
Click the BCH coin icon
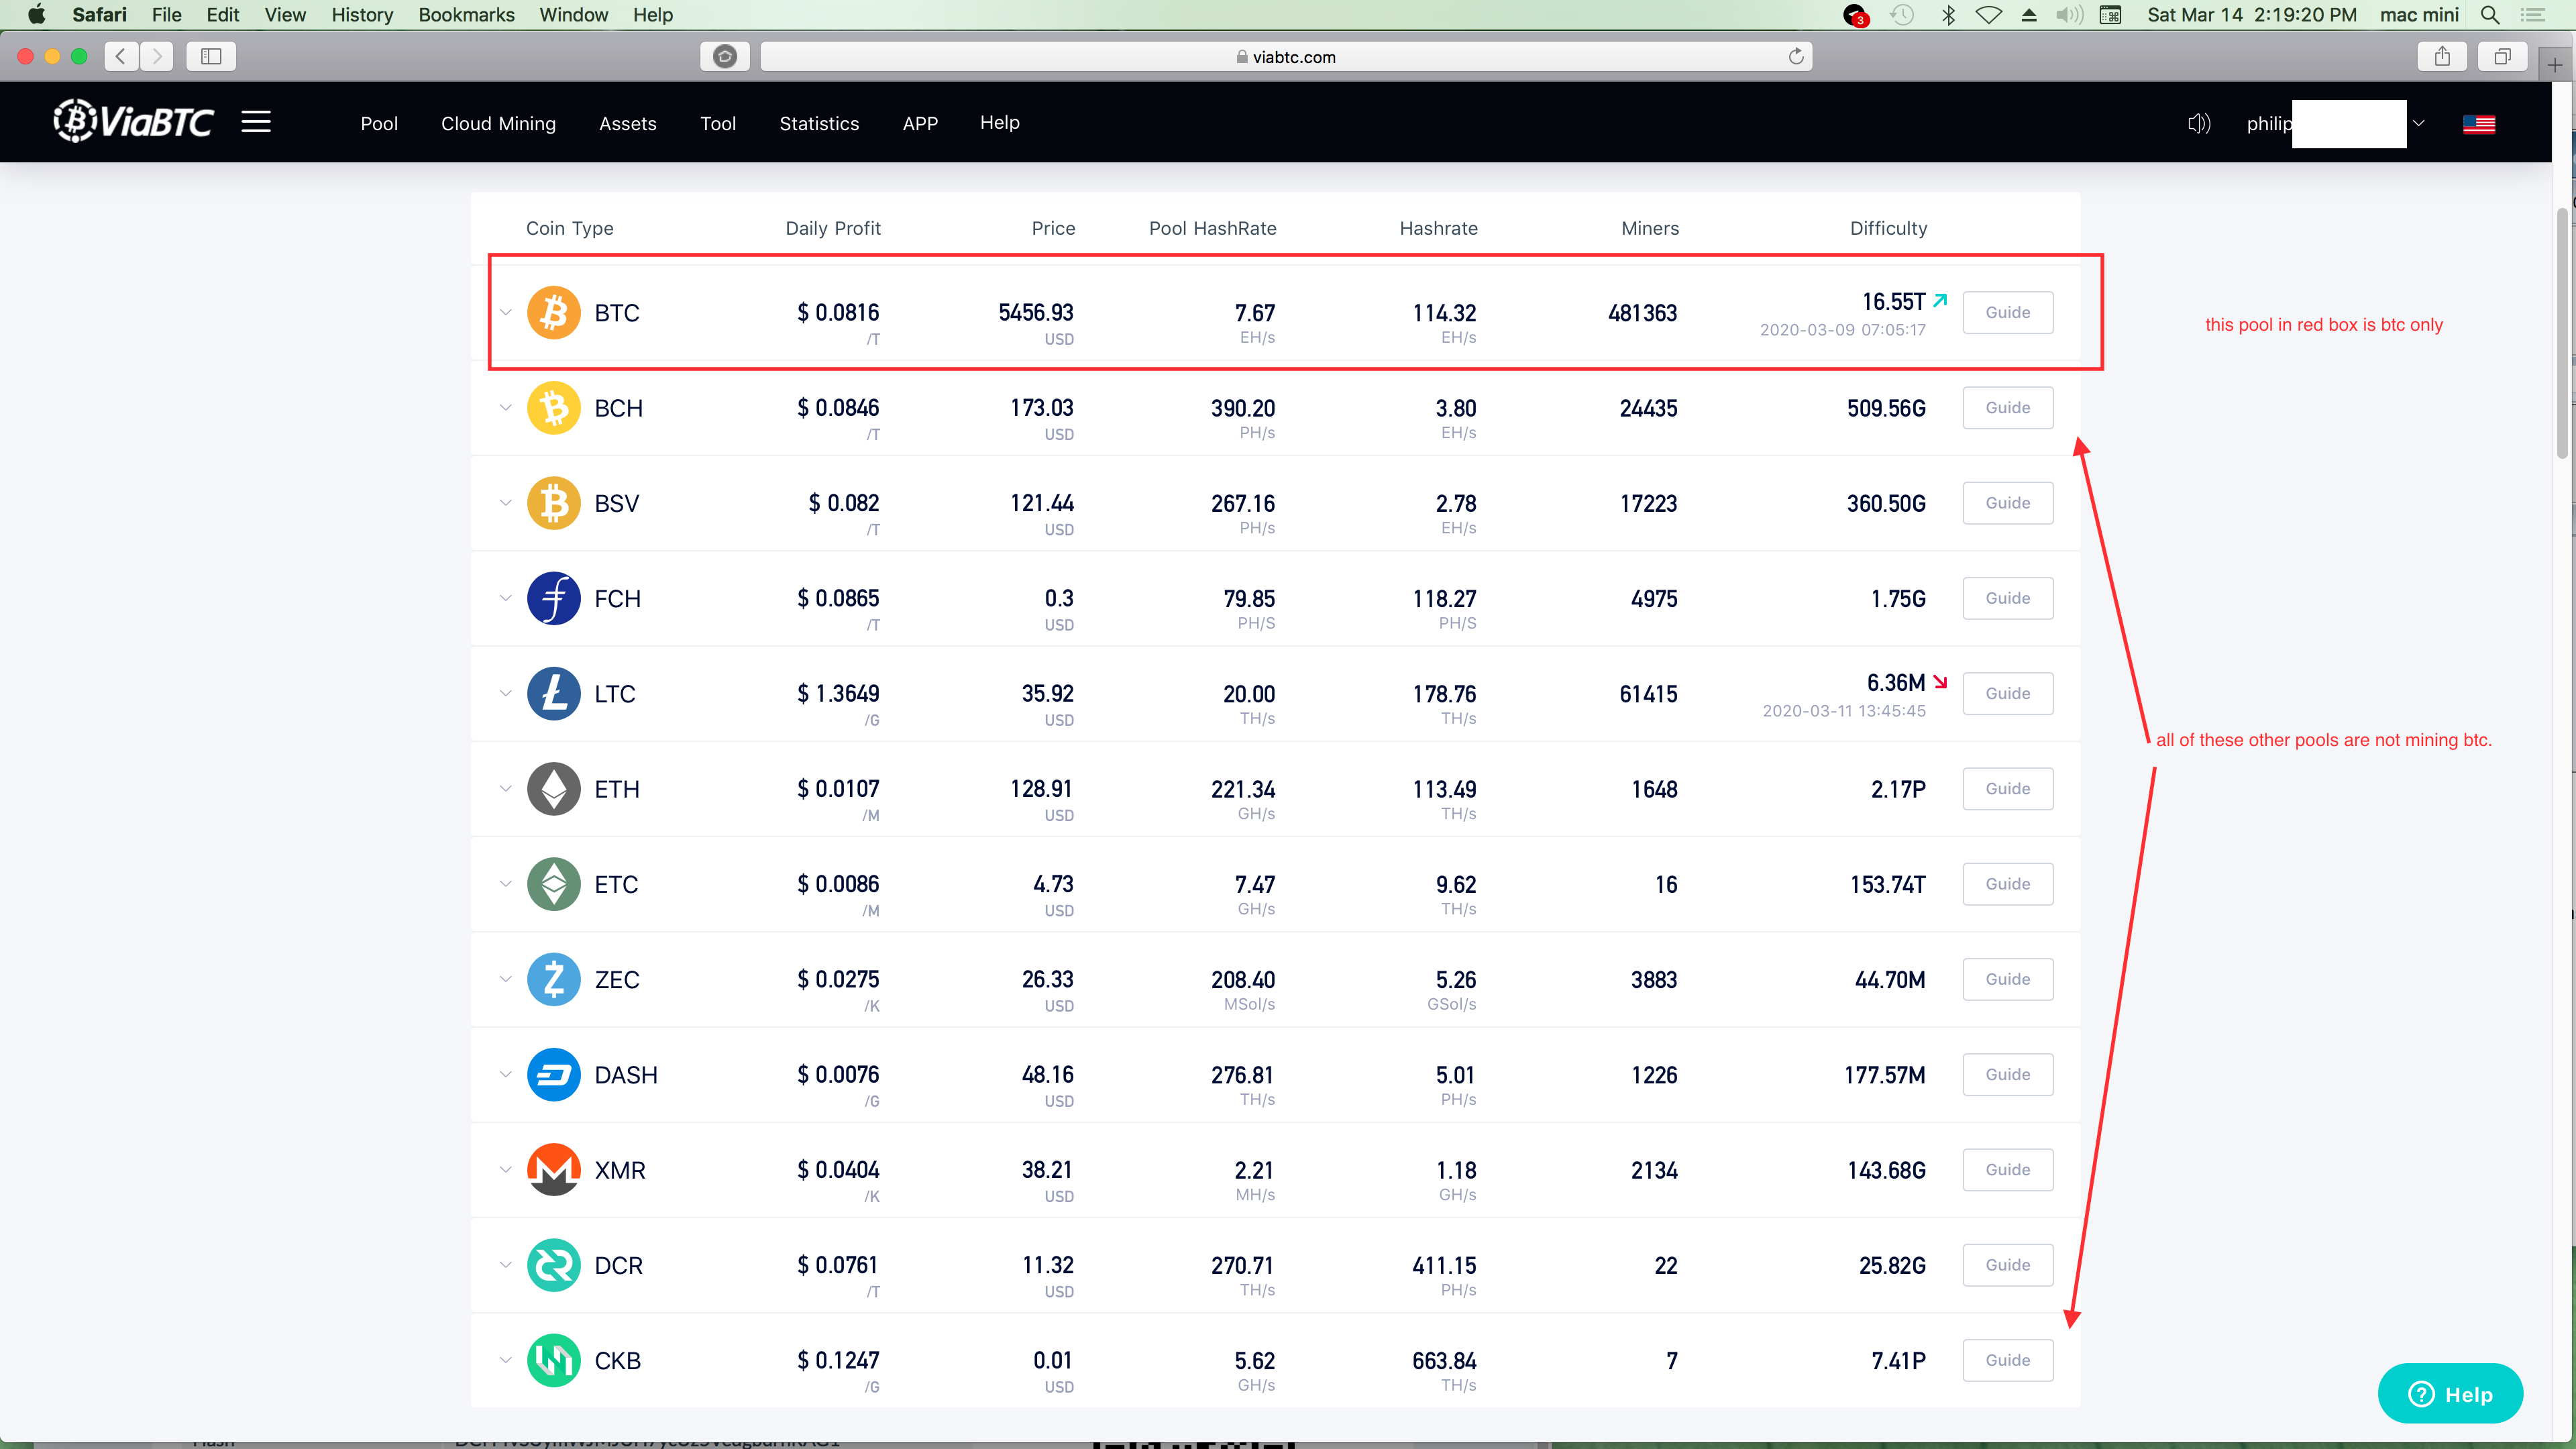(x=553, y=408)
